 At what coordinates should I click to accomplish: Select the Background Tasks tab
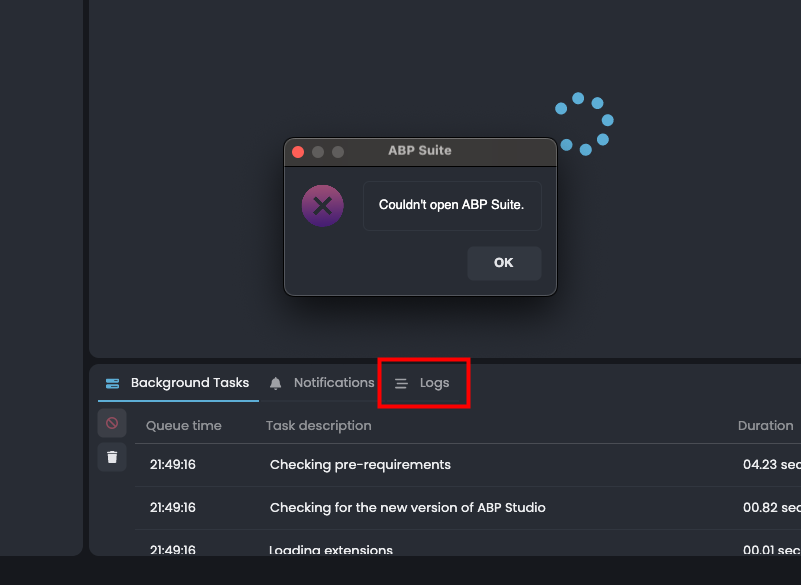[x=178, y=383]
